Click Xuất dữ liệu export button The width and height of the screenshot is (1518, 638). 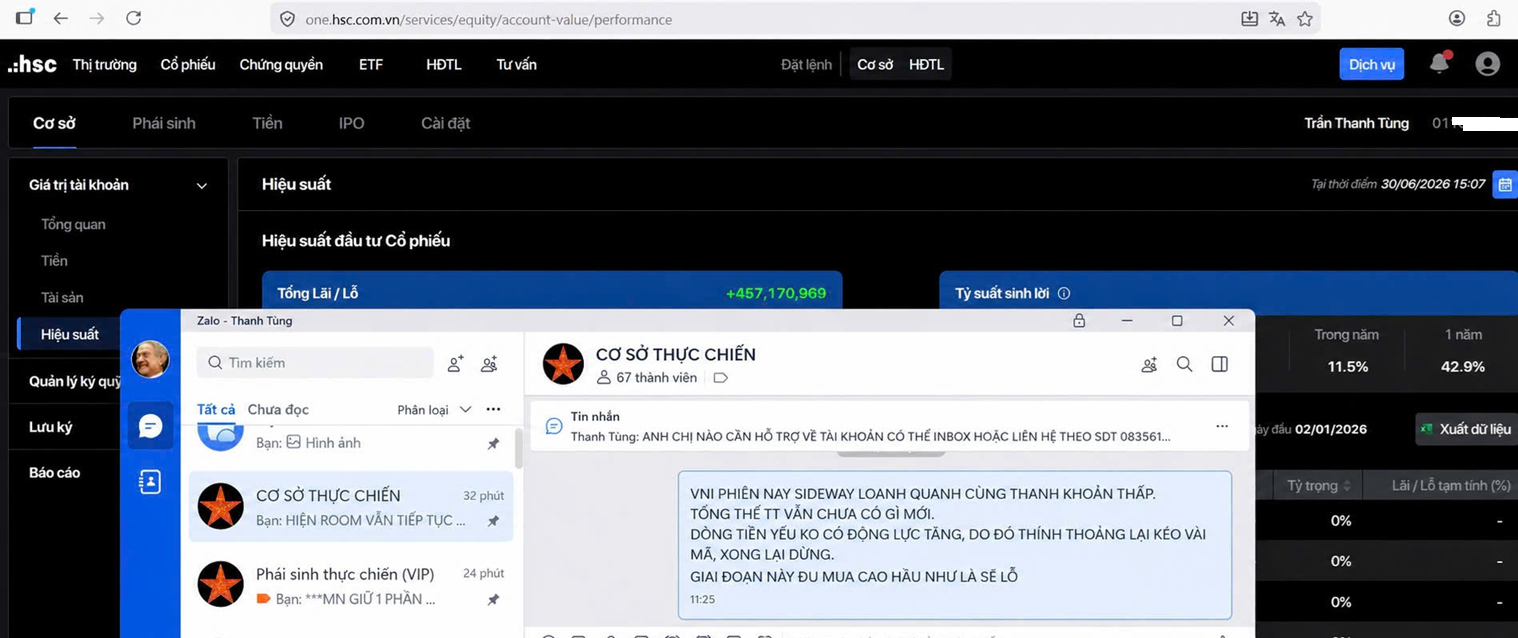click(x=1466, y=429)
